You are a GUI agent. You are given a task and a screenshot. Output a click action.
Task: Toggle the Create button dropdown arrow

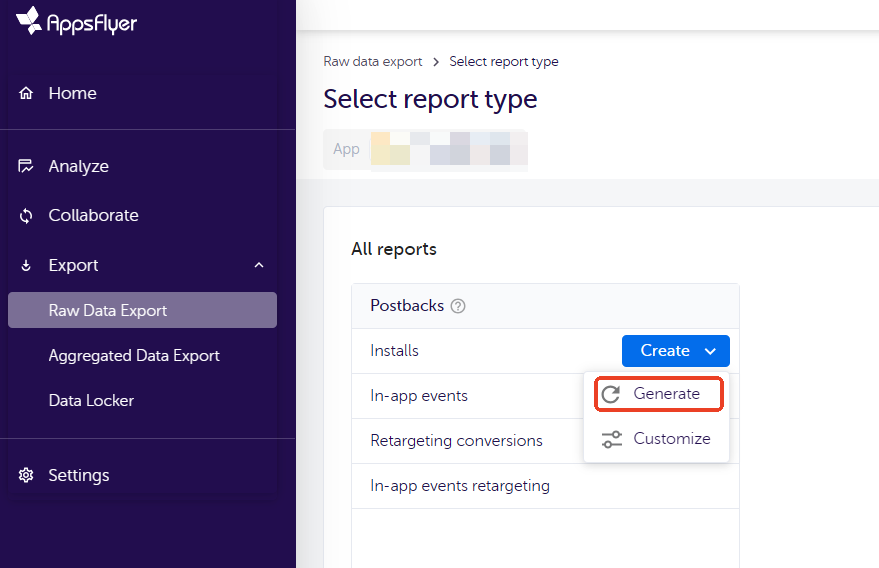[x=710, y=351]
